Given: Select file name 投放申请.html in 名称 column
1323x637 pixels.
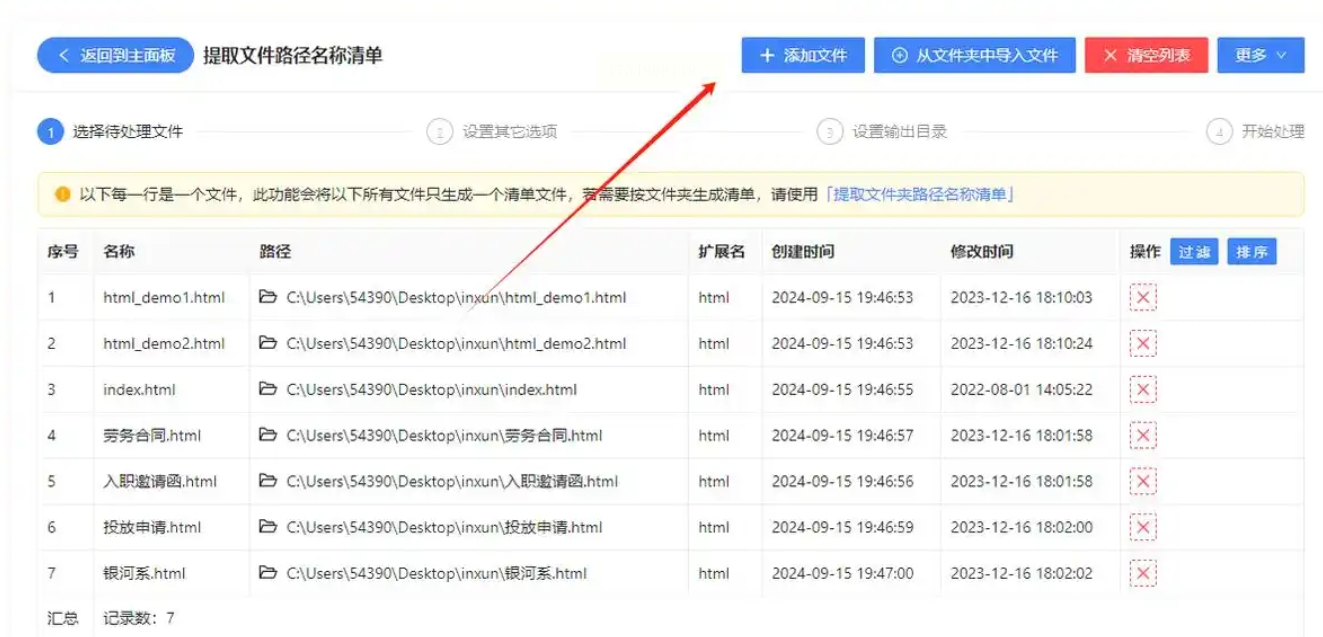Looking at the screenshot, I should (x=152, y=527).
